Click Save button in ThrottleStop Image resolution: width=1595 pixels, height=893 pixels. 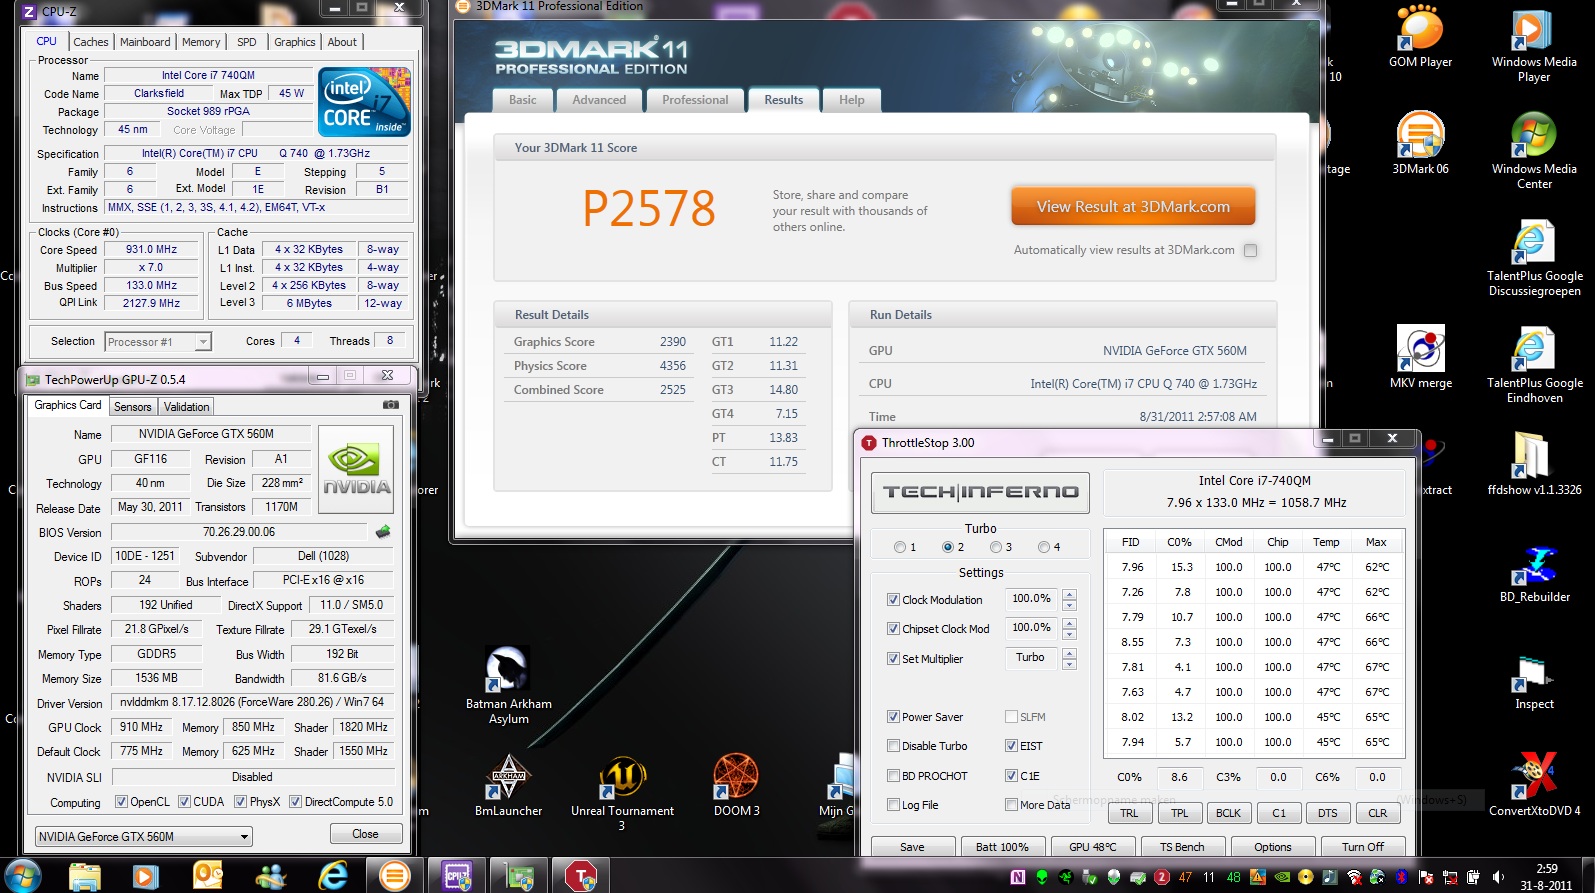pyautogui.click(x=912, y=847)
